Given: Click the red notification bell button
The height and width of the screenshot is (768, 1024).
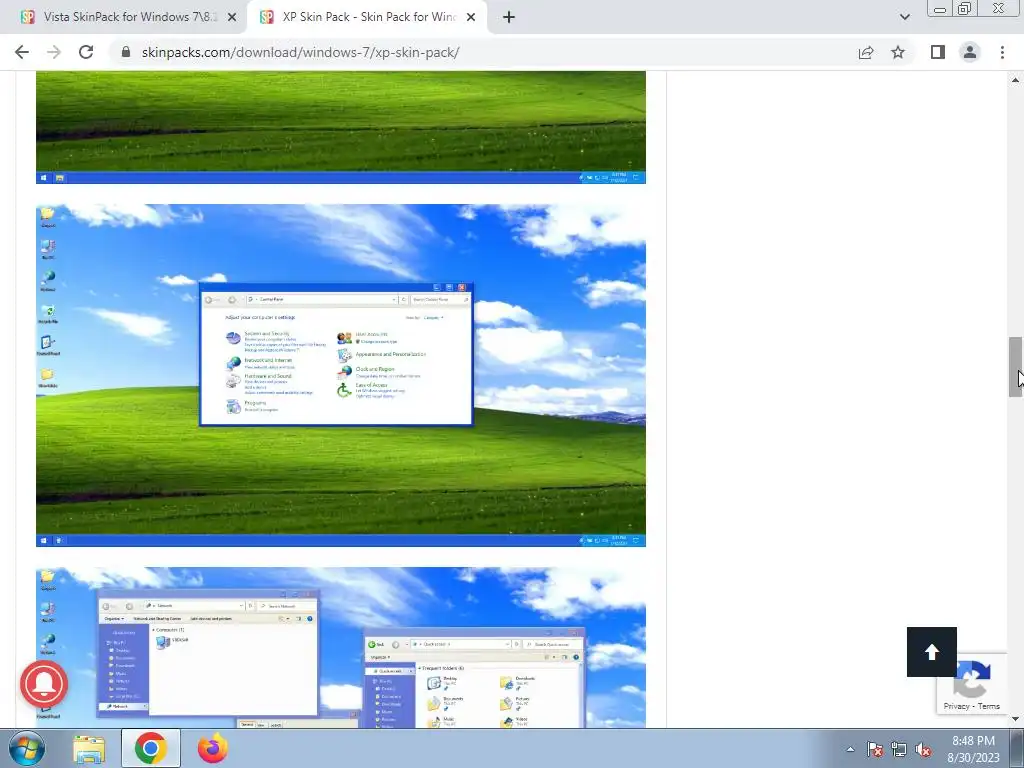Looking at the screenshot, I should (44, 684).
